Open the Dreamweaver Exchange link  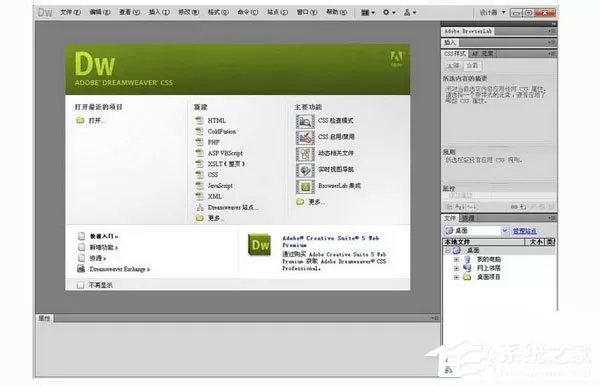point(119,269)
